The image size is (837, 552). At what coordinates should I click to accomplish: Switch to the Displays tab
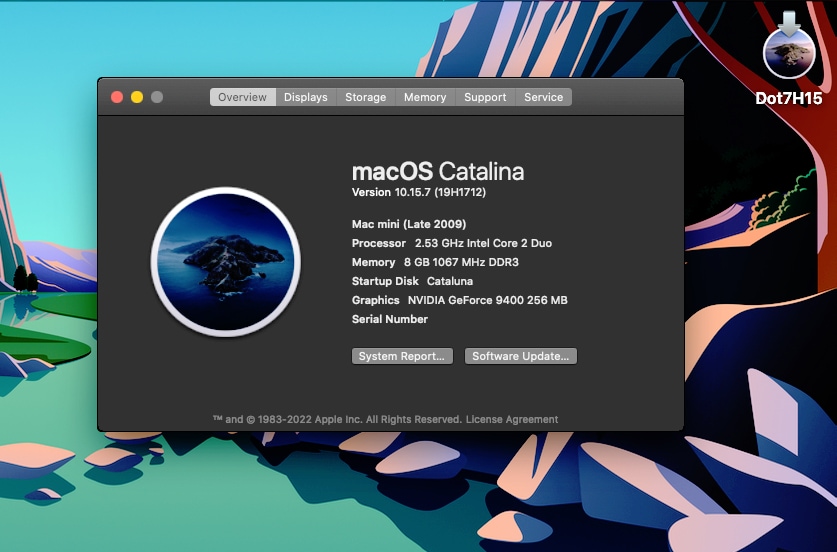coord(306,97)
